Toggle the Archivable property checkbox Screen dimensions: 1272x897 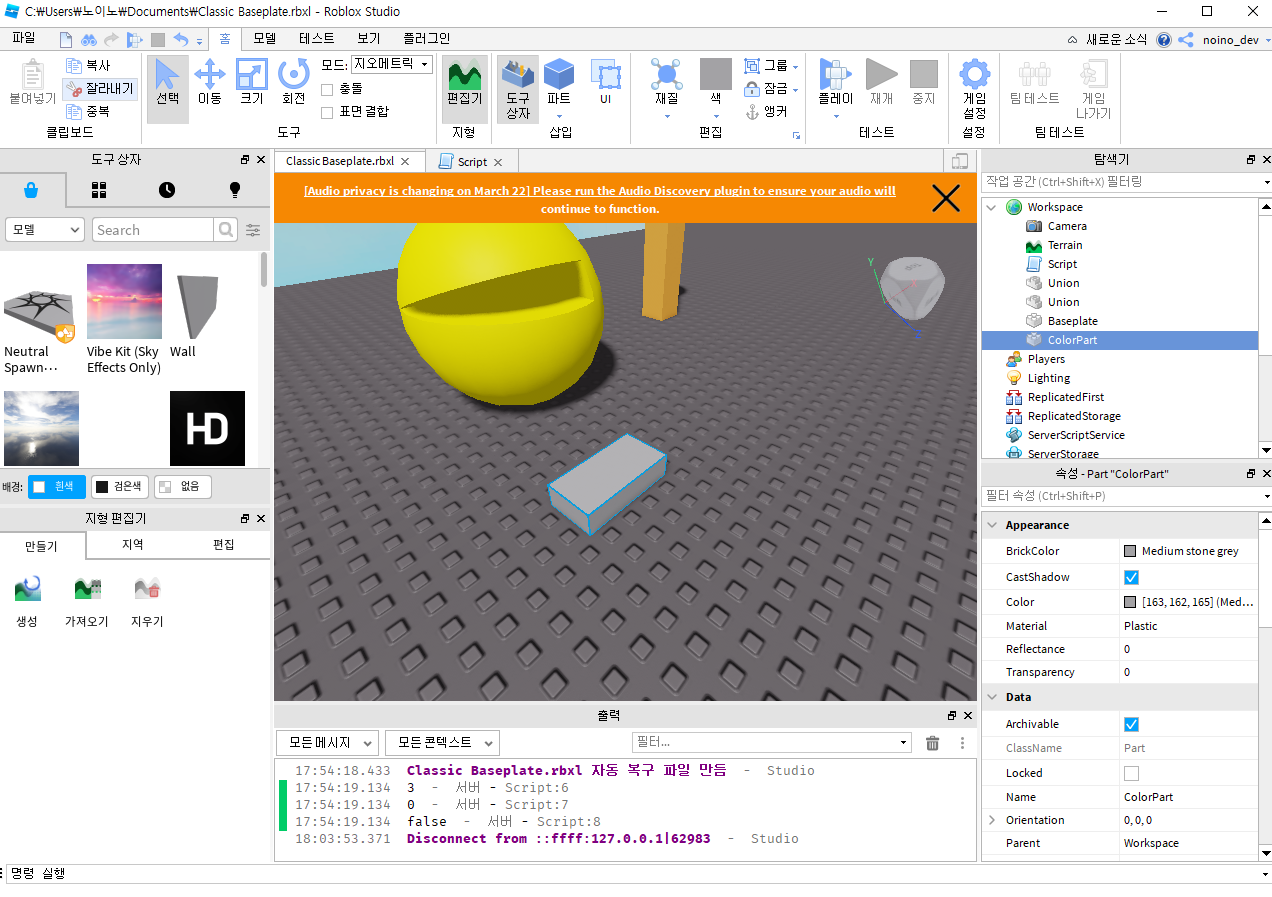pyautogui.click(x=1131, y=724)
